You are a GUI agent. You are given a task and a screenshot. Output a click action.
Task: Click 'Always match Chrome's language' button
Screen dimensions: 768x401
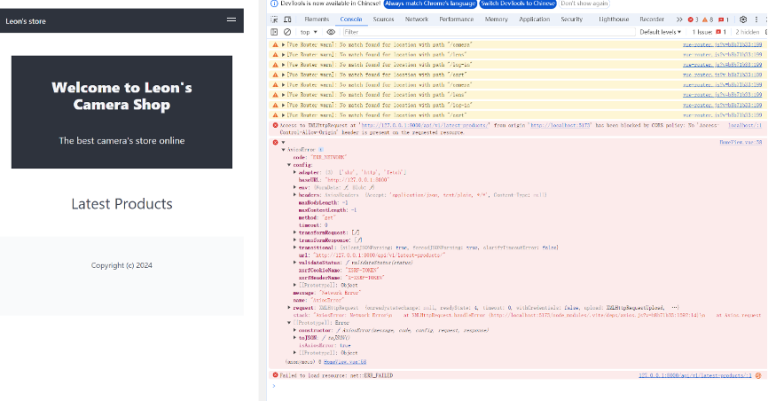(429, 4)
